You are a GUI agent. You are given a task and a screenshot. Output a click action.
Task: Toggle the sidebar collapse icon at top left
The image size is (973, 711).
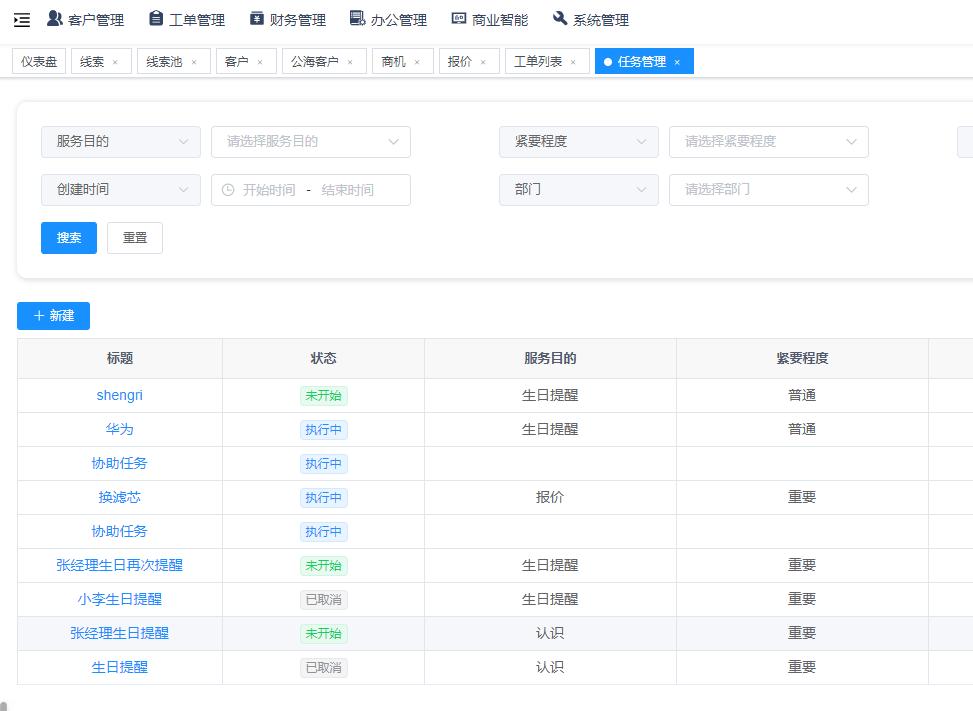pos(21,19)
